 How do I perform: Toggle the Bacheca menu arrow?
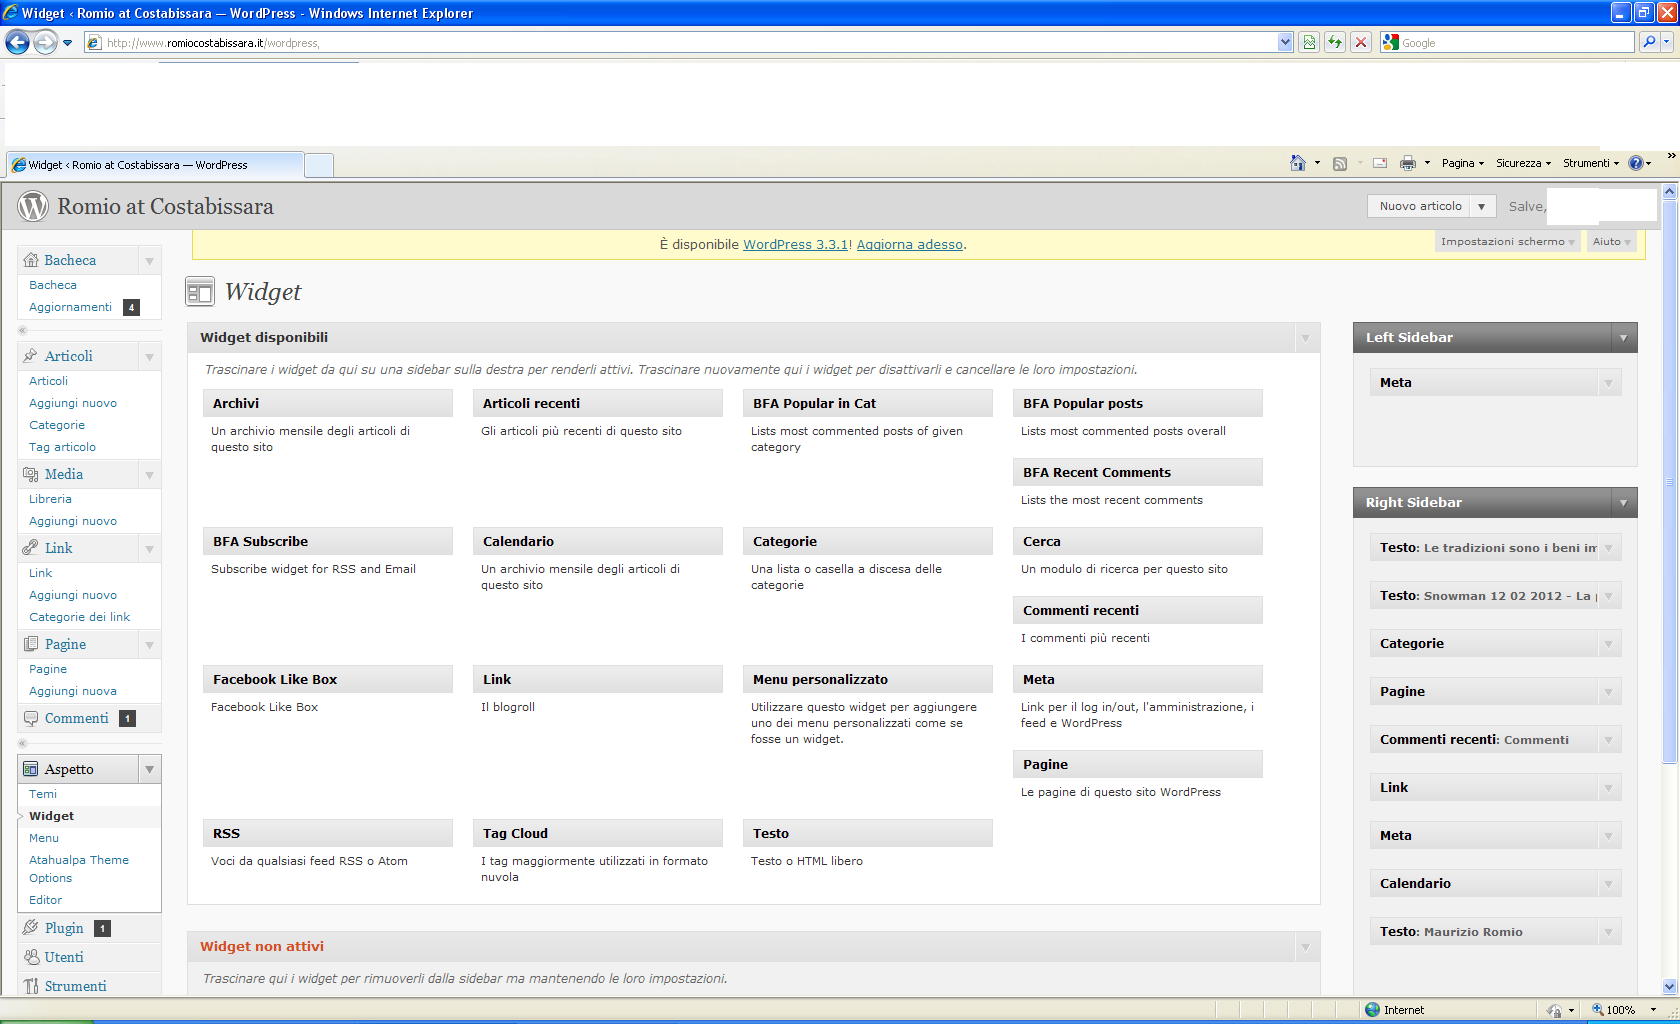[149, 260]
